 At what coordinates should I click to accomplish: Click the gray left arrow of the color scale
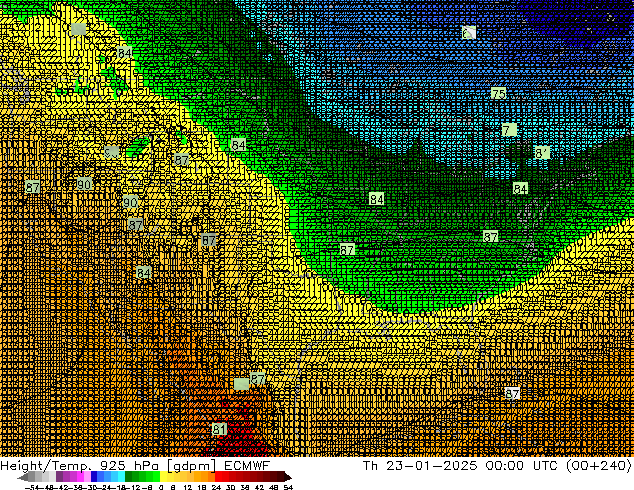(x=23, y=477)
